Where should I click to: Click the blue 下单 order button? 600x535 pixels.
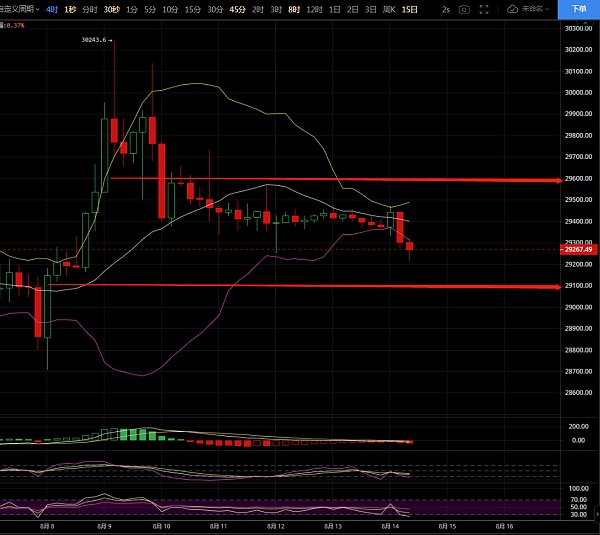pyautogui.click(x=579, y=9)
